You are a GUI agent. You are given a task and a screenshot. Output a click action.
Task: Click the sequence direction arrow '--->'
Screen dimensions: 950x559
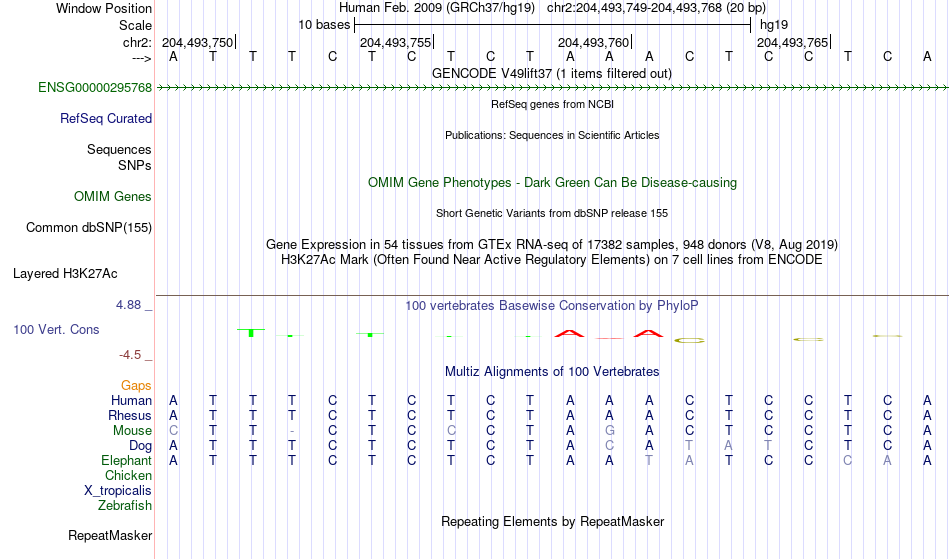pyautogui.click(x=141, y=58)
